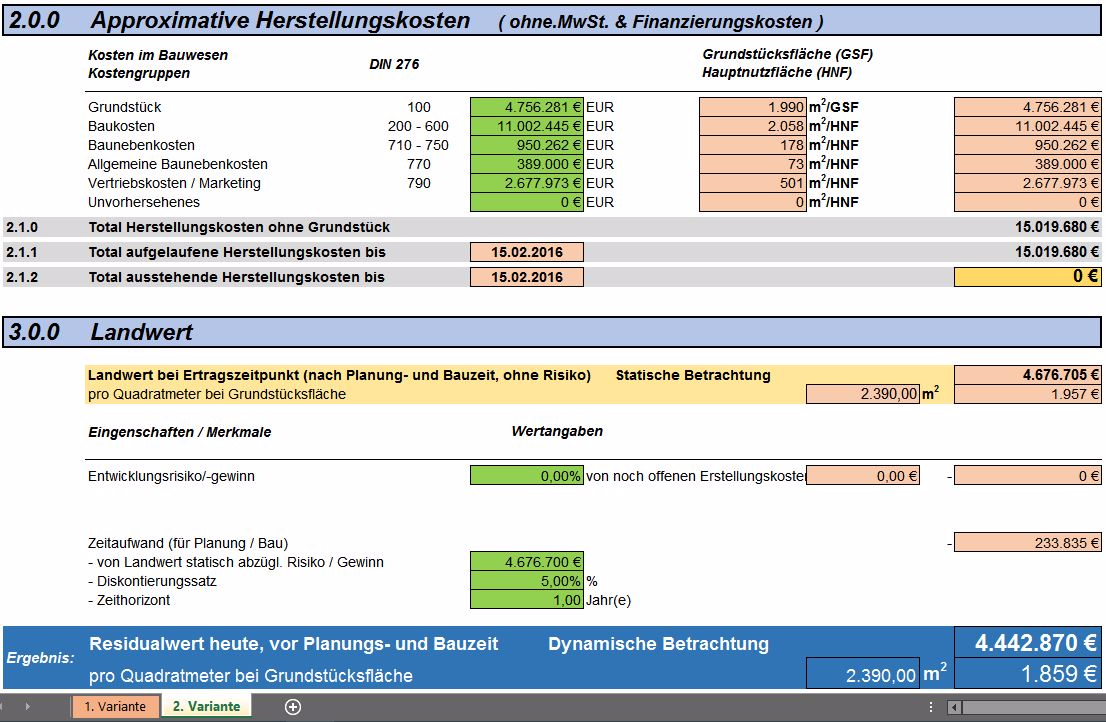Click the Residualwert result cell 4.442.870 €
1106x722 pixels.
pyautogui.click(x=1028, y=642)
